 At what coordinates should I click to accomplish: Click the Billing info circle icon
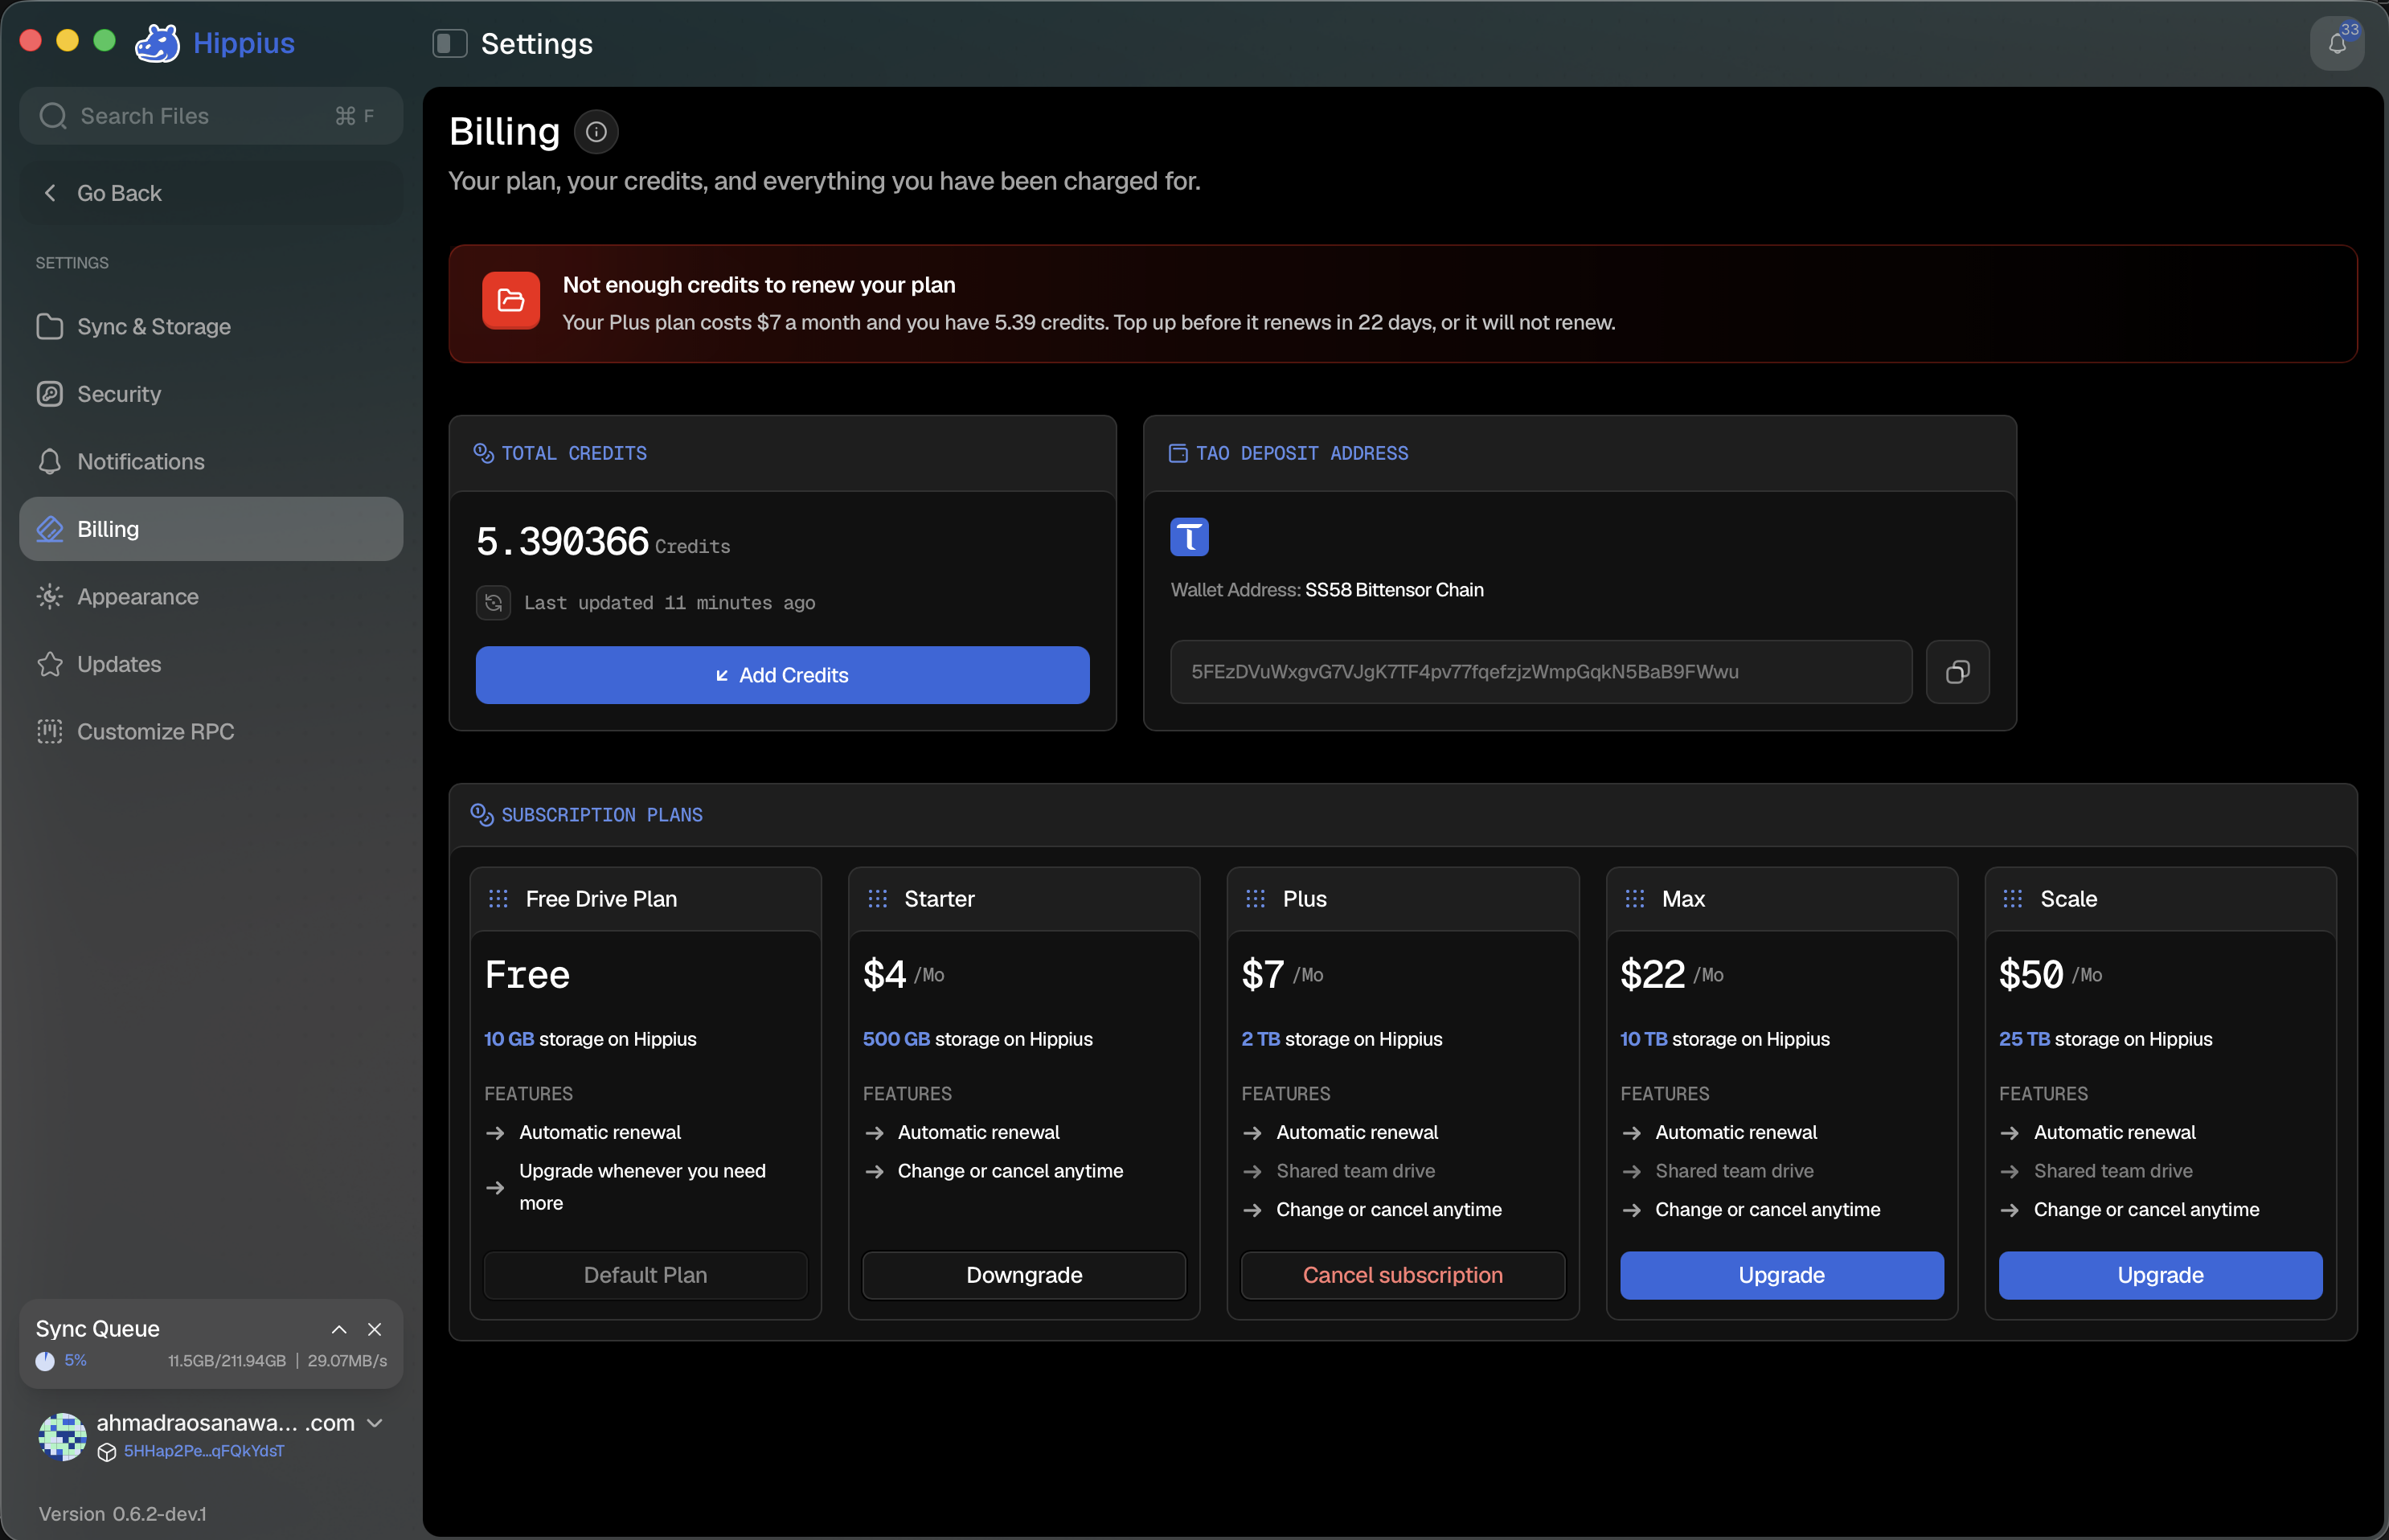click(596, 132)
